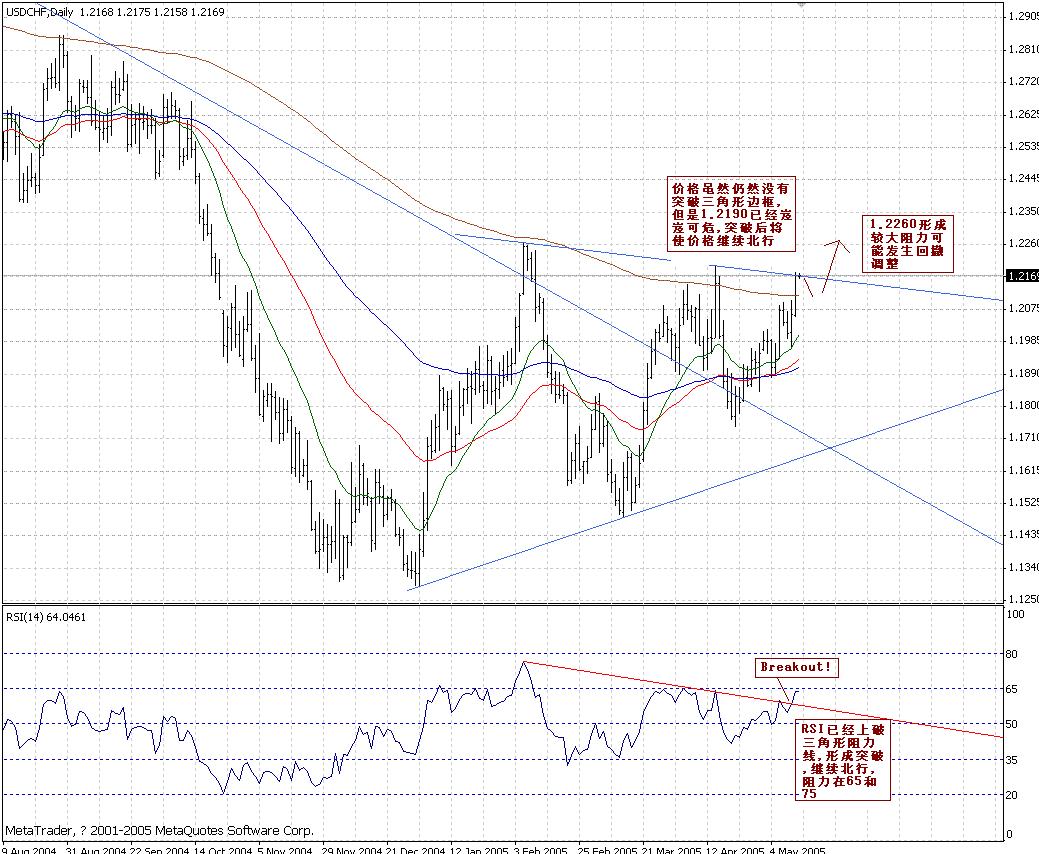Click the 1.1985 price axis label
The image size is (1039, 854).
tap(1023, 341)
